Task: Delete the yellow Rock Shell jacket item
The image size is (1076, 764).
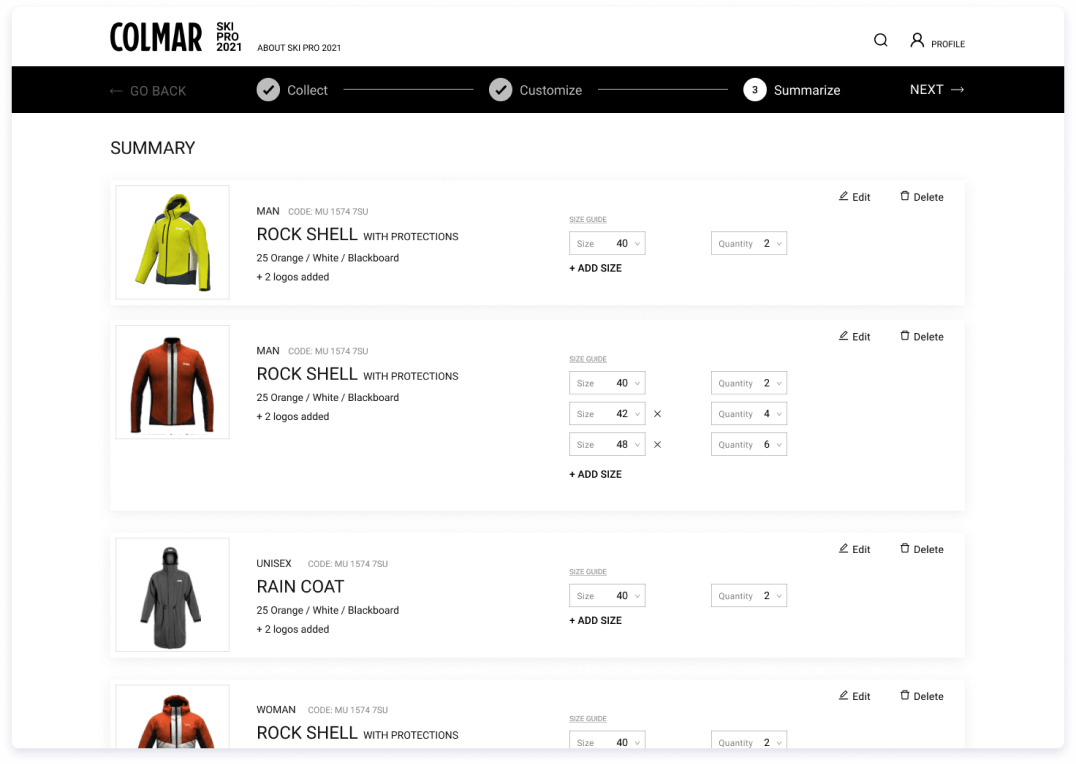Action: 922,197
